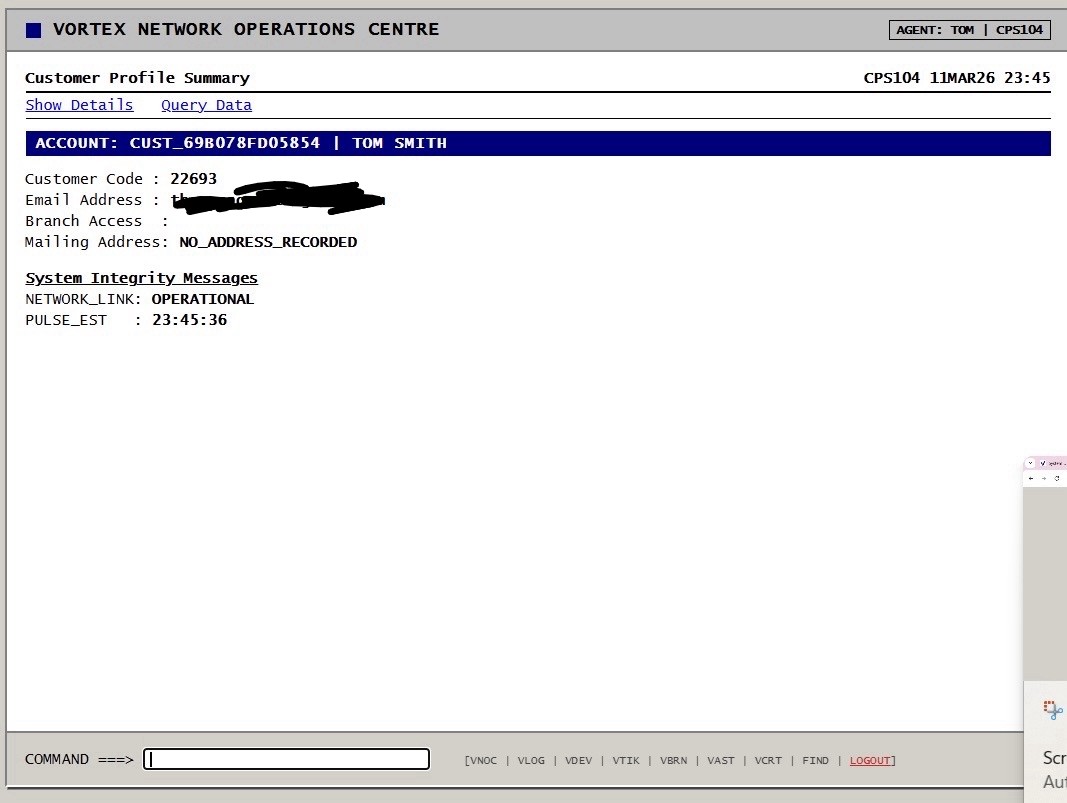The image size is (1067, 803).
Task: Open the Show Details link
Action: (79, 105)
